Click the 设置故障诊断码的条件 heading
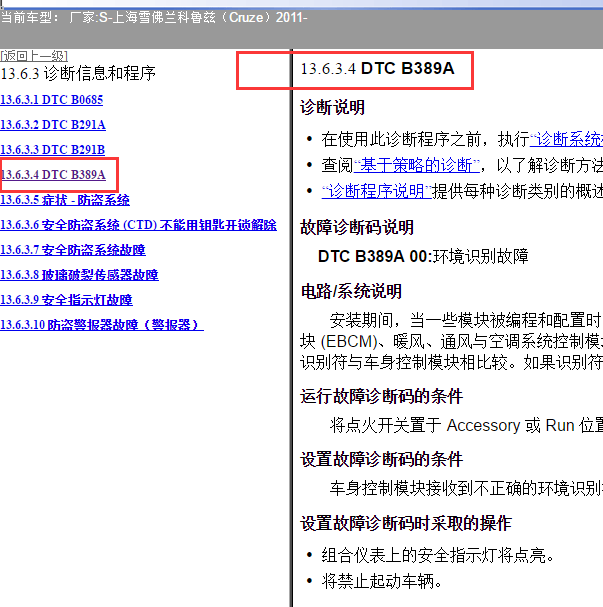The width and height of the screenshot is (603, 607). click(x=381, y=460)
